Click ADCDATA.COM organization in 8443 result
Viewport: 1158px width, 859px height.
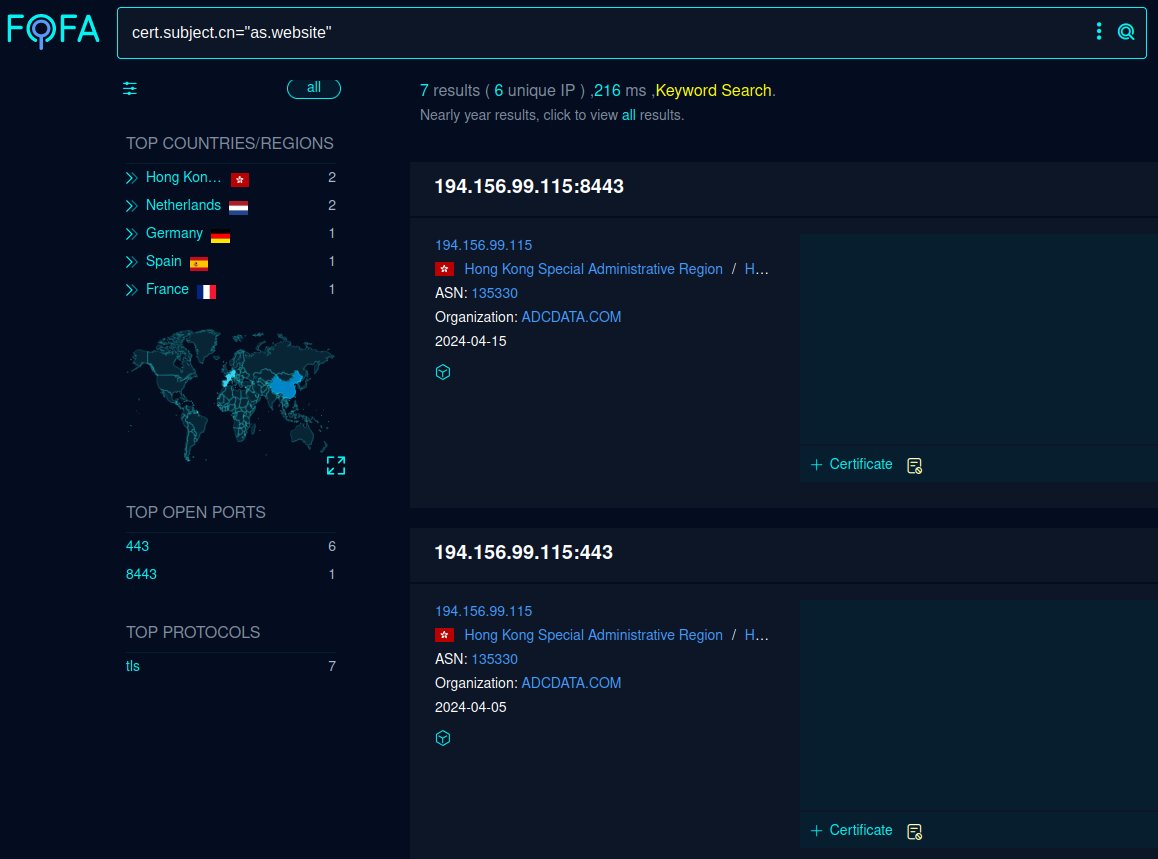[571, 317]
